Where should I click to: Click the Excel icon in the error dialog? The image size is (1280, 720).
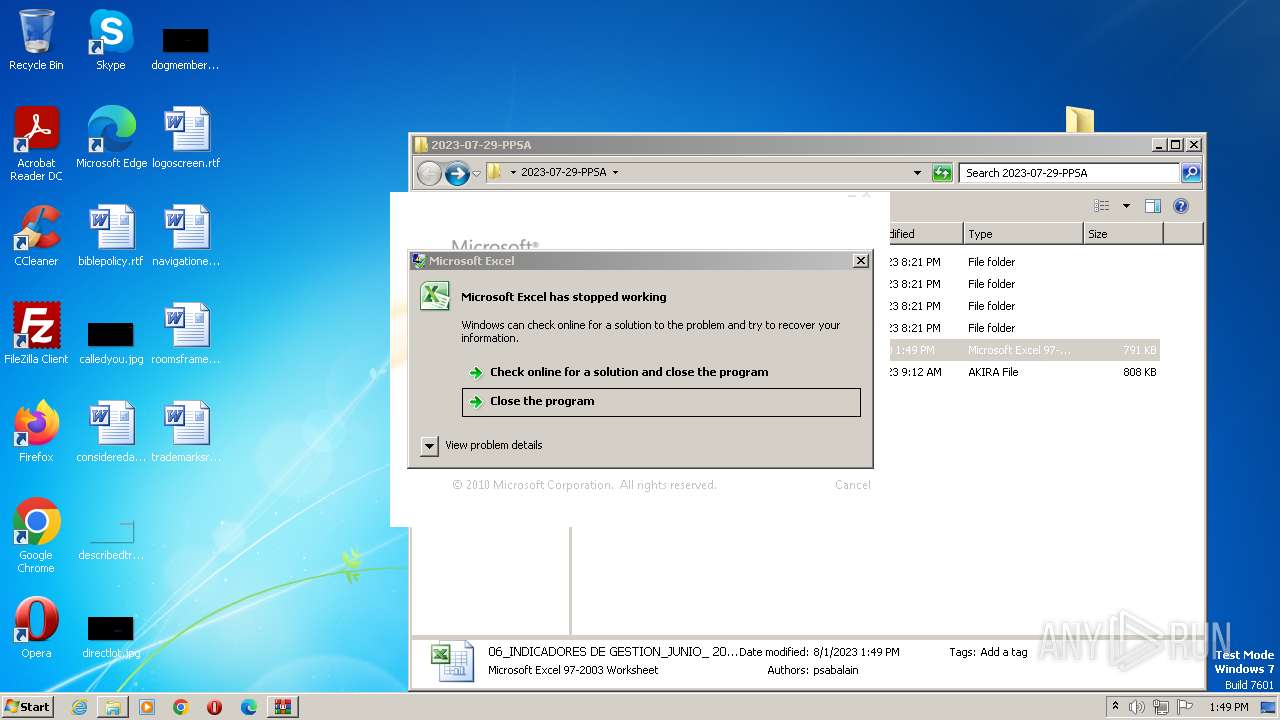[x=435, y=296]
